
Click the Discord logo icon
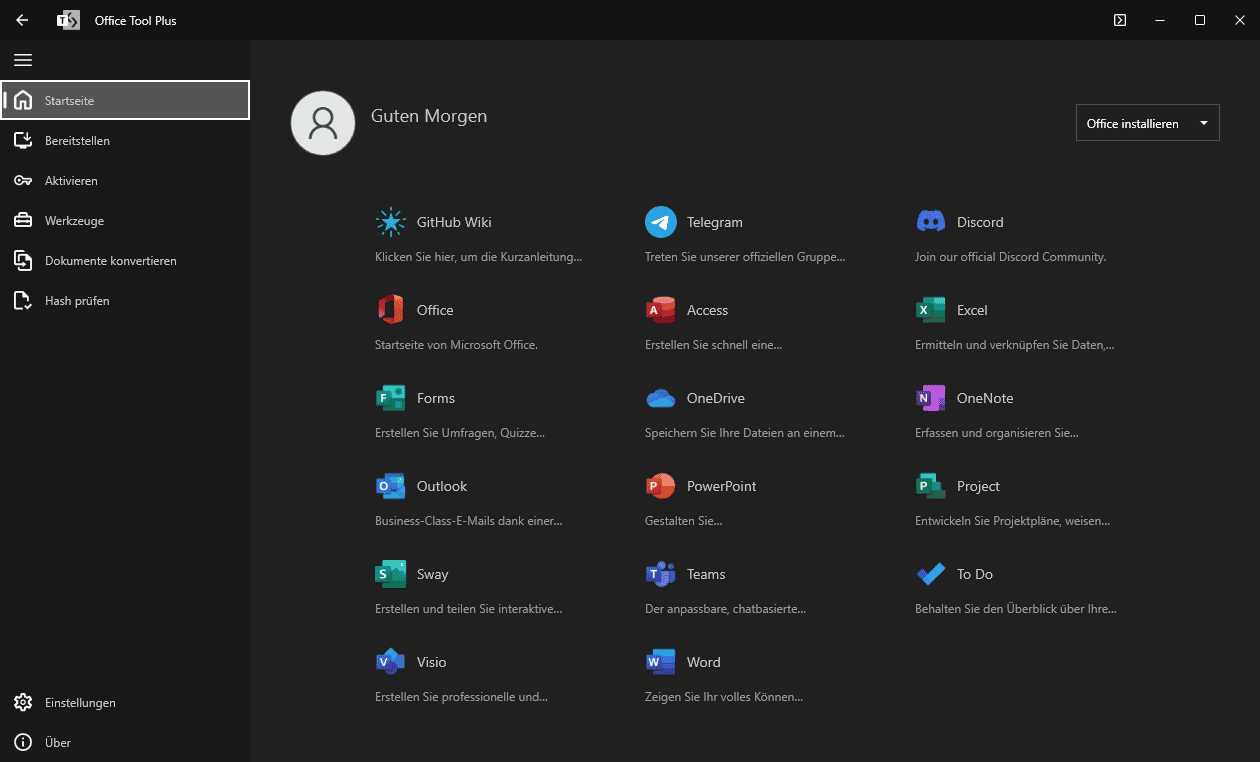(931, 222)
